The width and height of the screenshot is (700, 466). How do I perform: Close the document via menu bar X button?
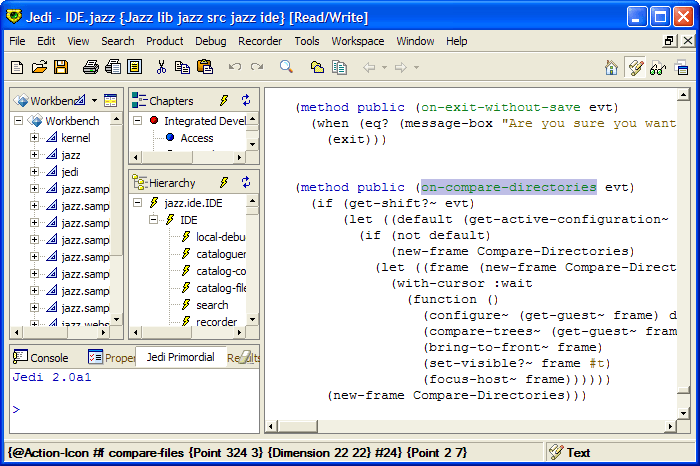tap(688, 41)
